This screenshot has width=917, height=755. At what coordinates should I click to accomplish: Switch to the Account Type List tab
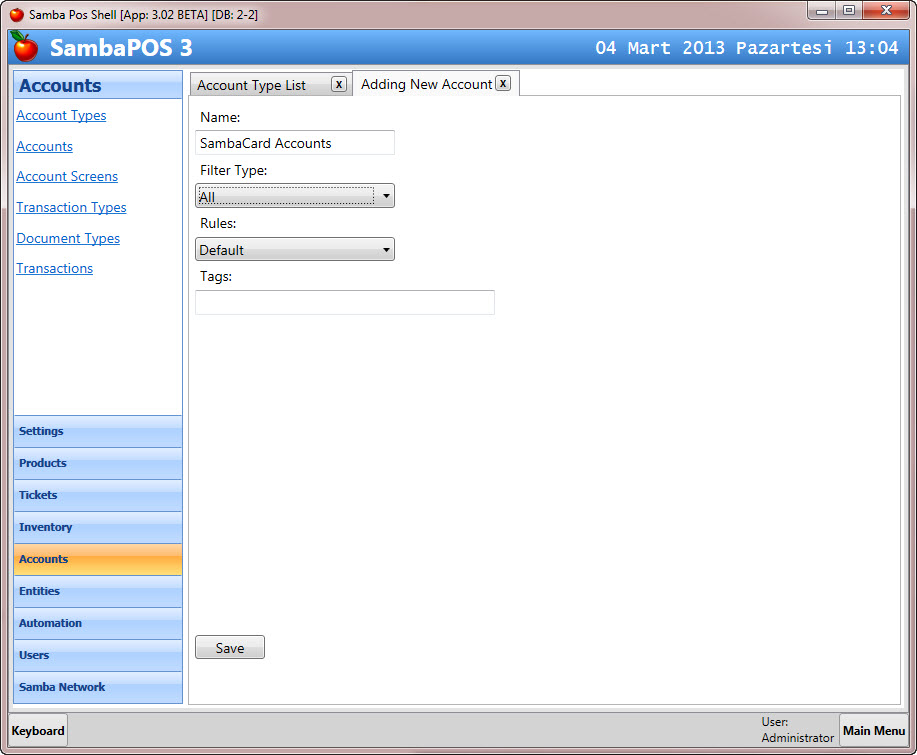pos(252,85)
